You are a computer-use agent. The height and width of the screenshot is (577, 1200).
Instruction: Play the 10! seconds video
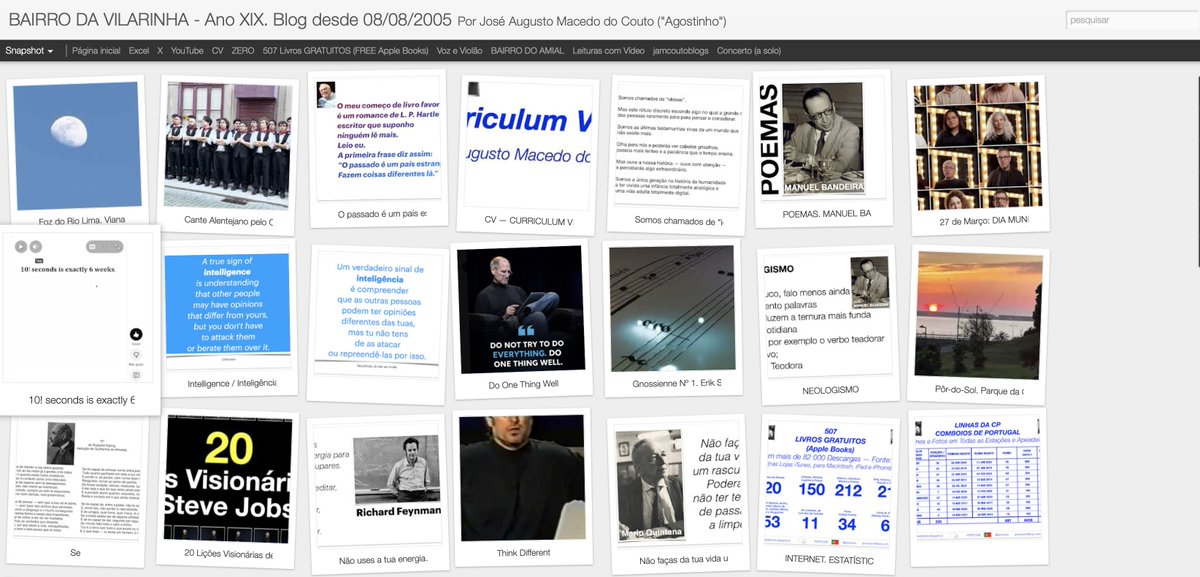coord(20,246)
